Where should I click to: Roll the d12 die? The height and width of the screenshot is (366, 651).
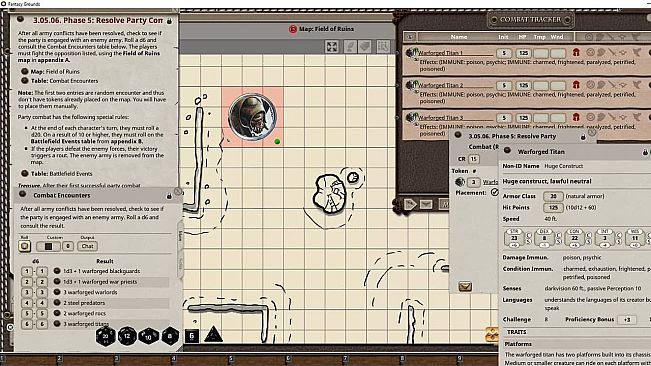point(127,336)
